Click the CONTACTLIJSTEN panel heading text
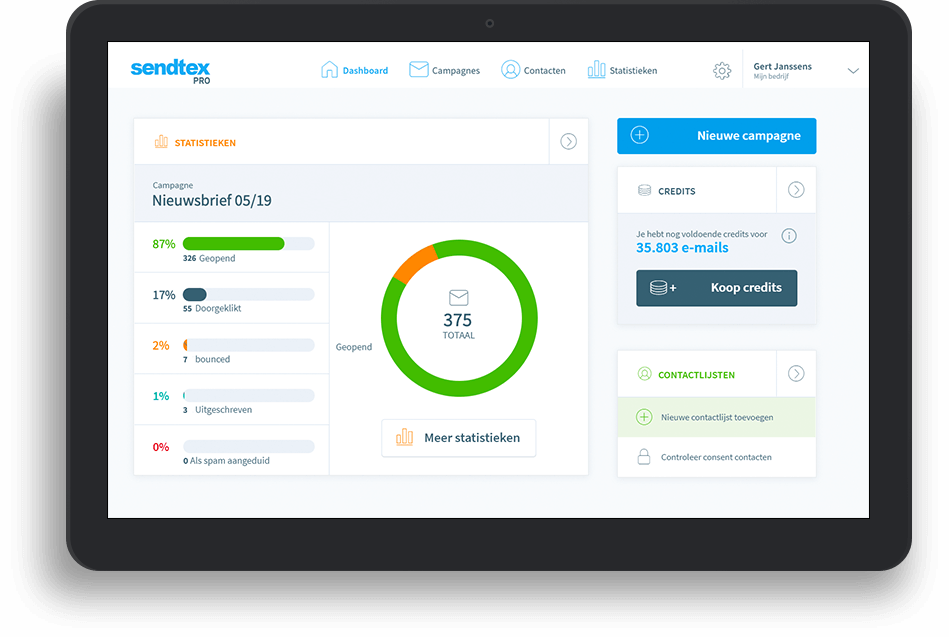Screen dimensions: 949x637 click(x=697, y=375)
